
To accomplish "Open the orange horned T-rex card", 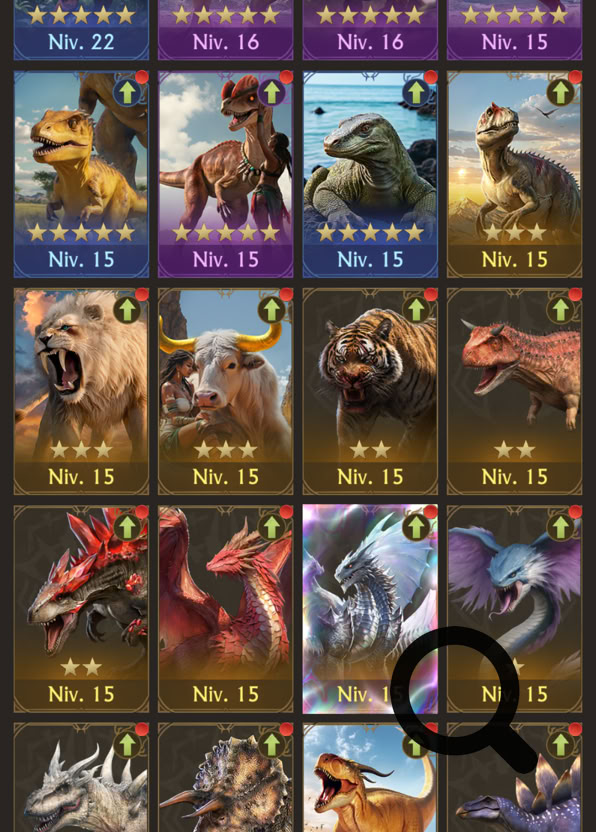I will 370,777.
